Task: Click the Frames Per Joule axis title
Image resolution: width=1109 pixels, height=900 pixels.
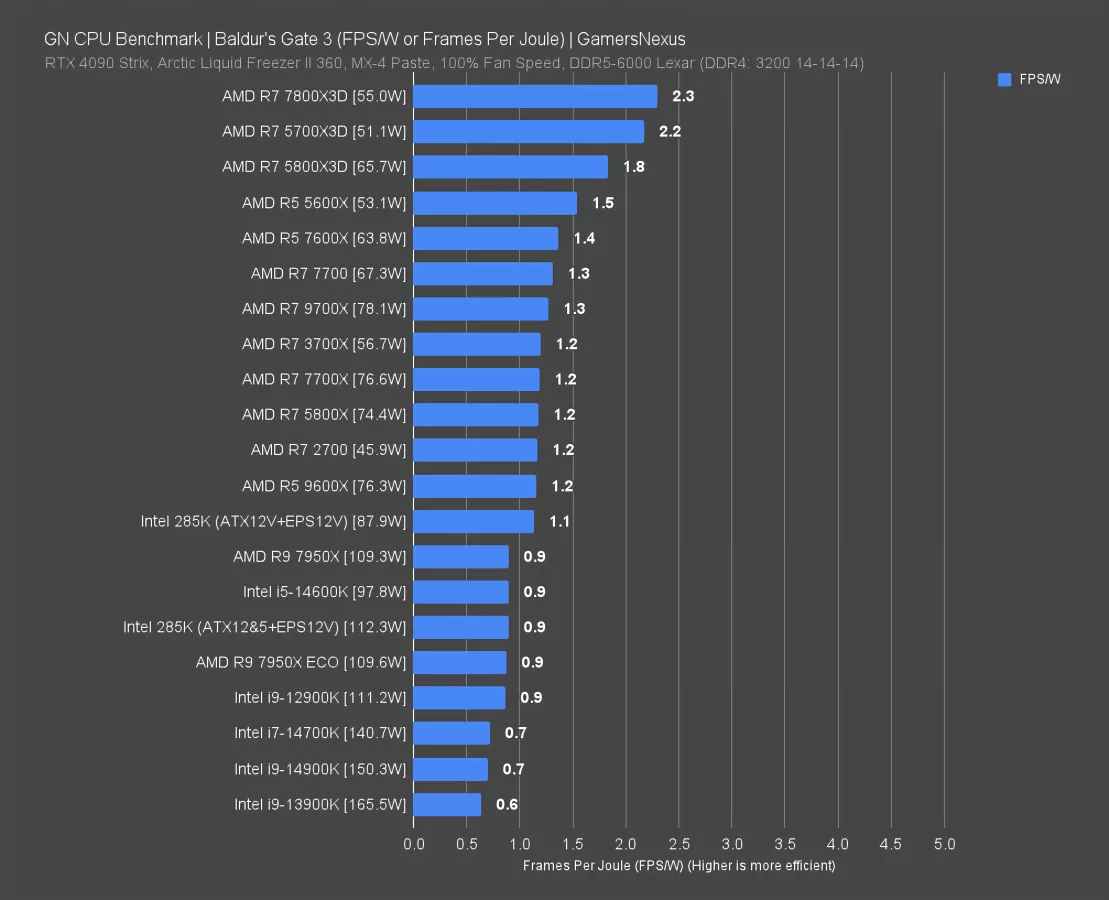Action: point(678,866)
